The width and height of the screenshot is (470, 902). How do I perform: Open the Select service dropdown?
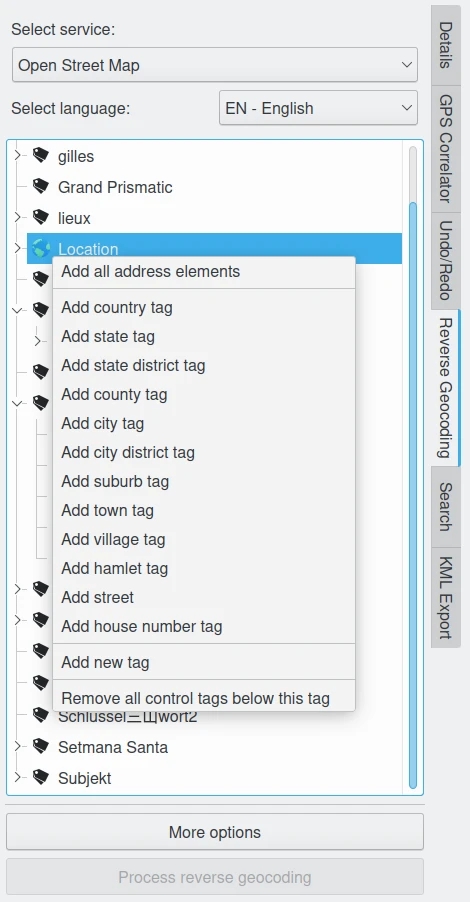pos(215,64)
